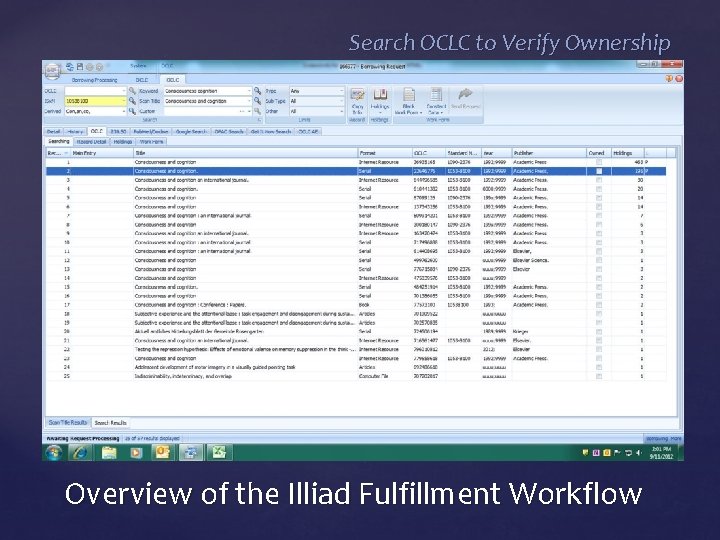Click the search magnifier next to Derived field
The image size is (720, 540).
point(132,111)
